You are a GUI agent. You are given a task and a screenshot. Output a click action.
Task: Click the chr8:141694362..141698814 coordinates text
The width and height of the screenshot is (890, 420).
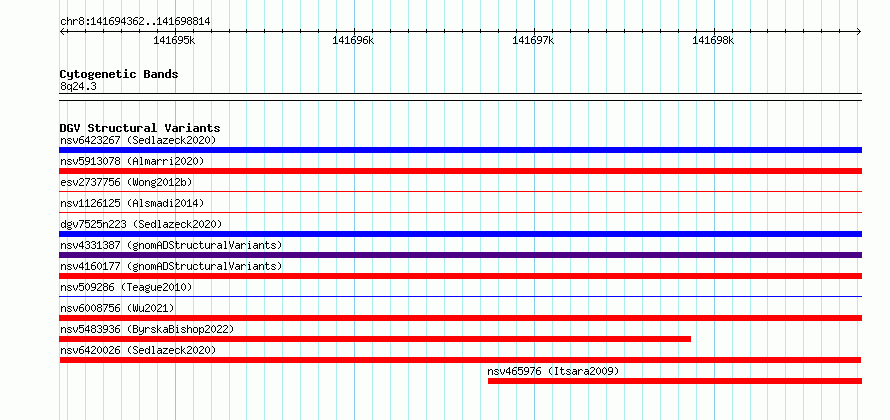click(x=135, y=22)
